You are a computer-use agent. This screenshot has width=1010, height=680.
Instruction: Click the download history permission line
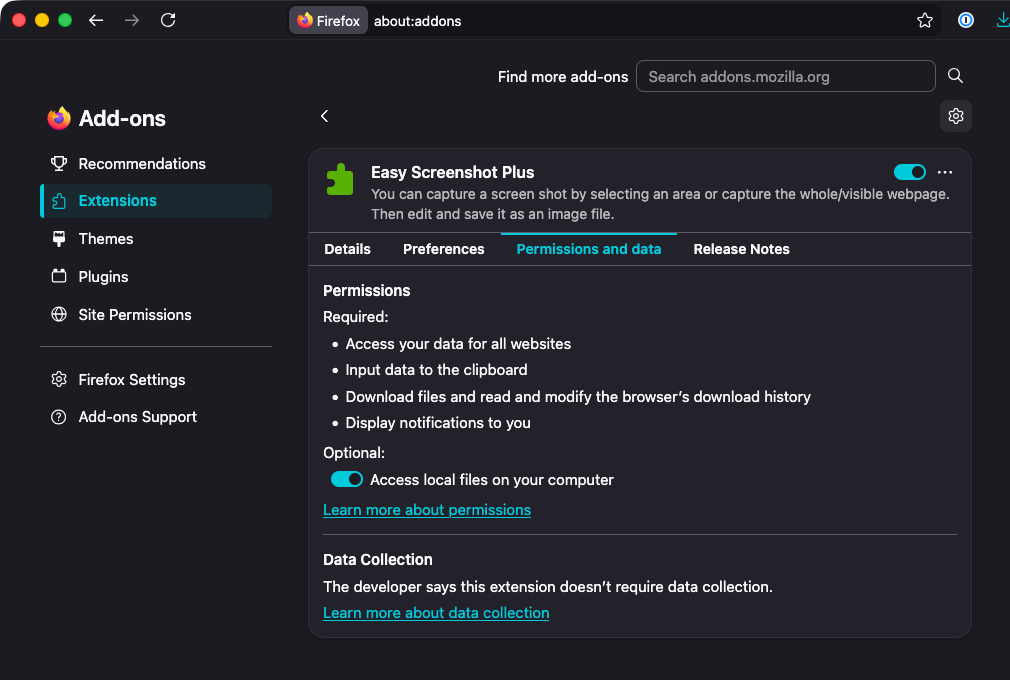pyautogui.click(x=578, y=397)
